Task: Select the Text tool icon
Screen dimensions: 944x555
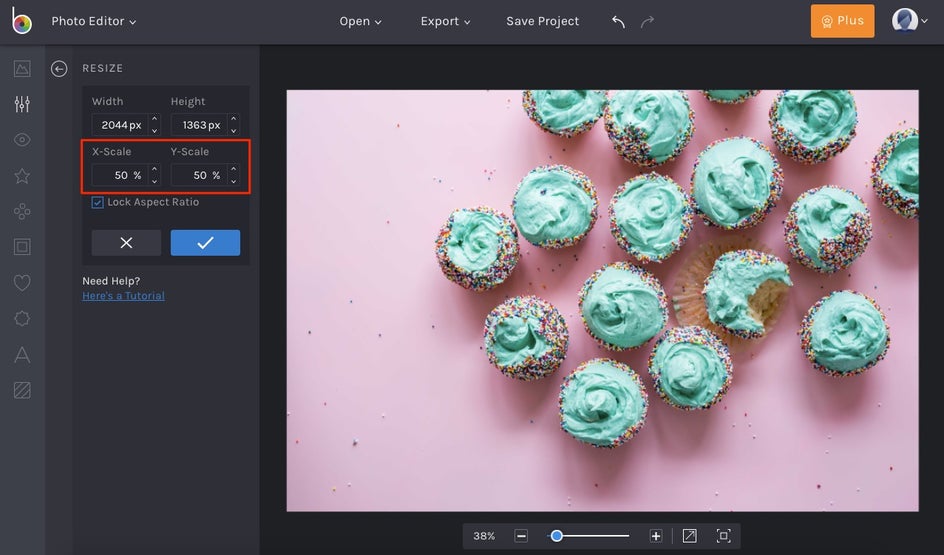Action: click(22, 354)
